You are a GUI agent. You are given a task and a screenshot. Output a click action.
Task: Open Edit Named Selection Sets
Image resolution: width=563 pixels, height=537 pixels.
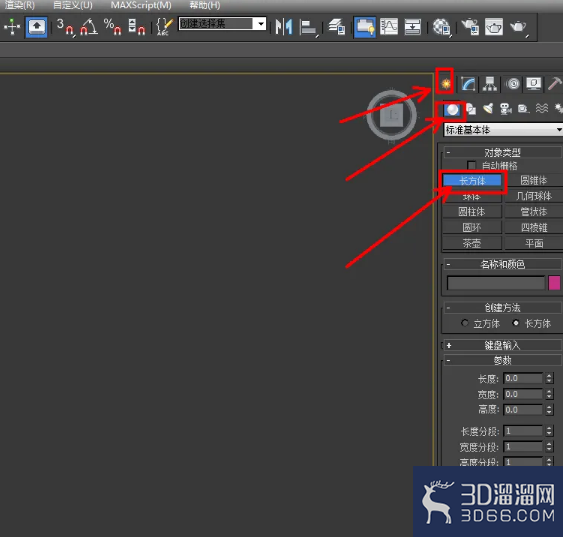pyautogui.click(x=164, y=27)
